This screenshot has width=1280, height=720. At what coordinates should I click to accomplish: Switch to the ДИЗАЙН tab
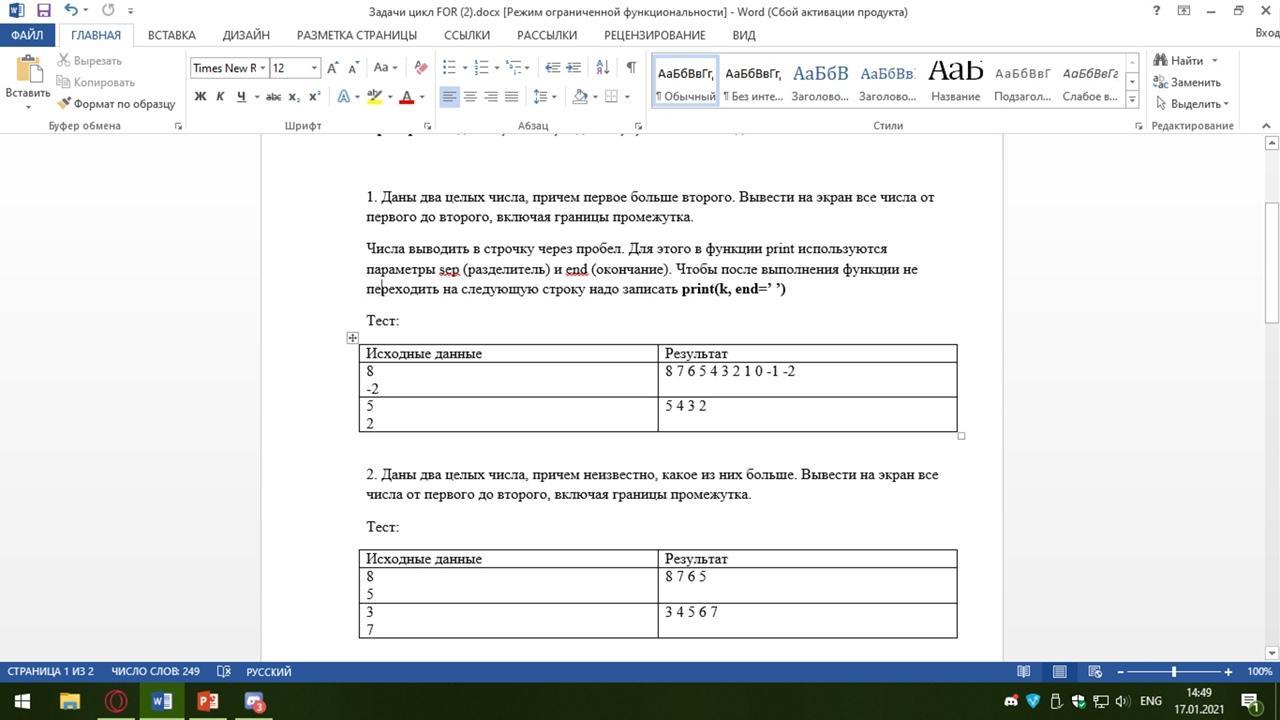point(246,35)
